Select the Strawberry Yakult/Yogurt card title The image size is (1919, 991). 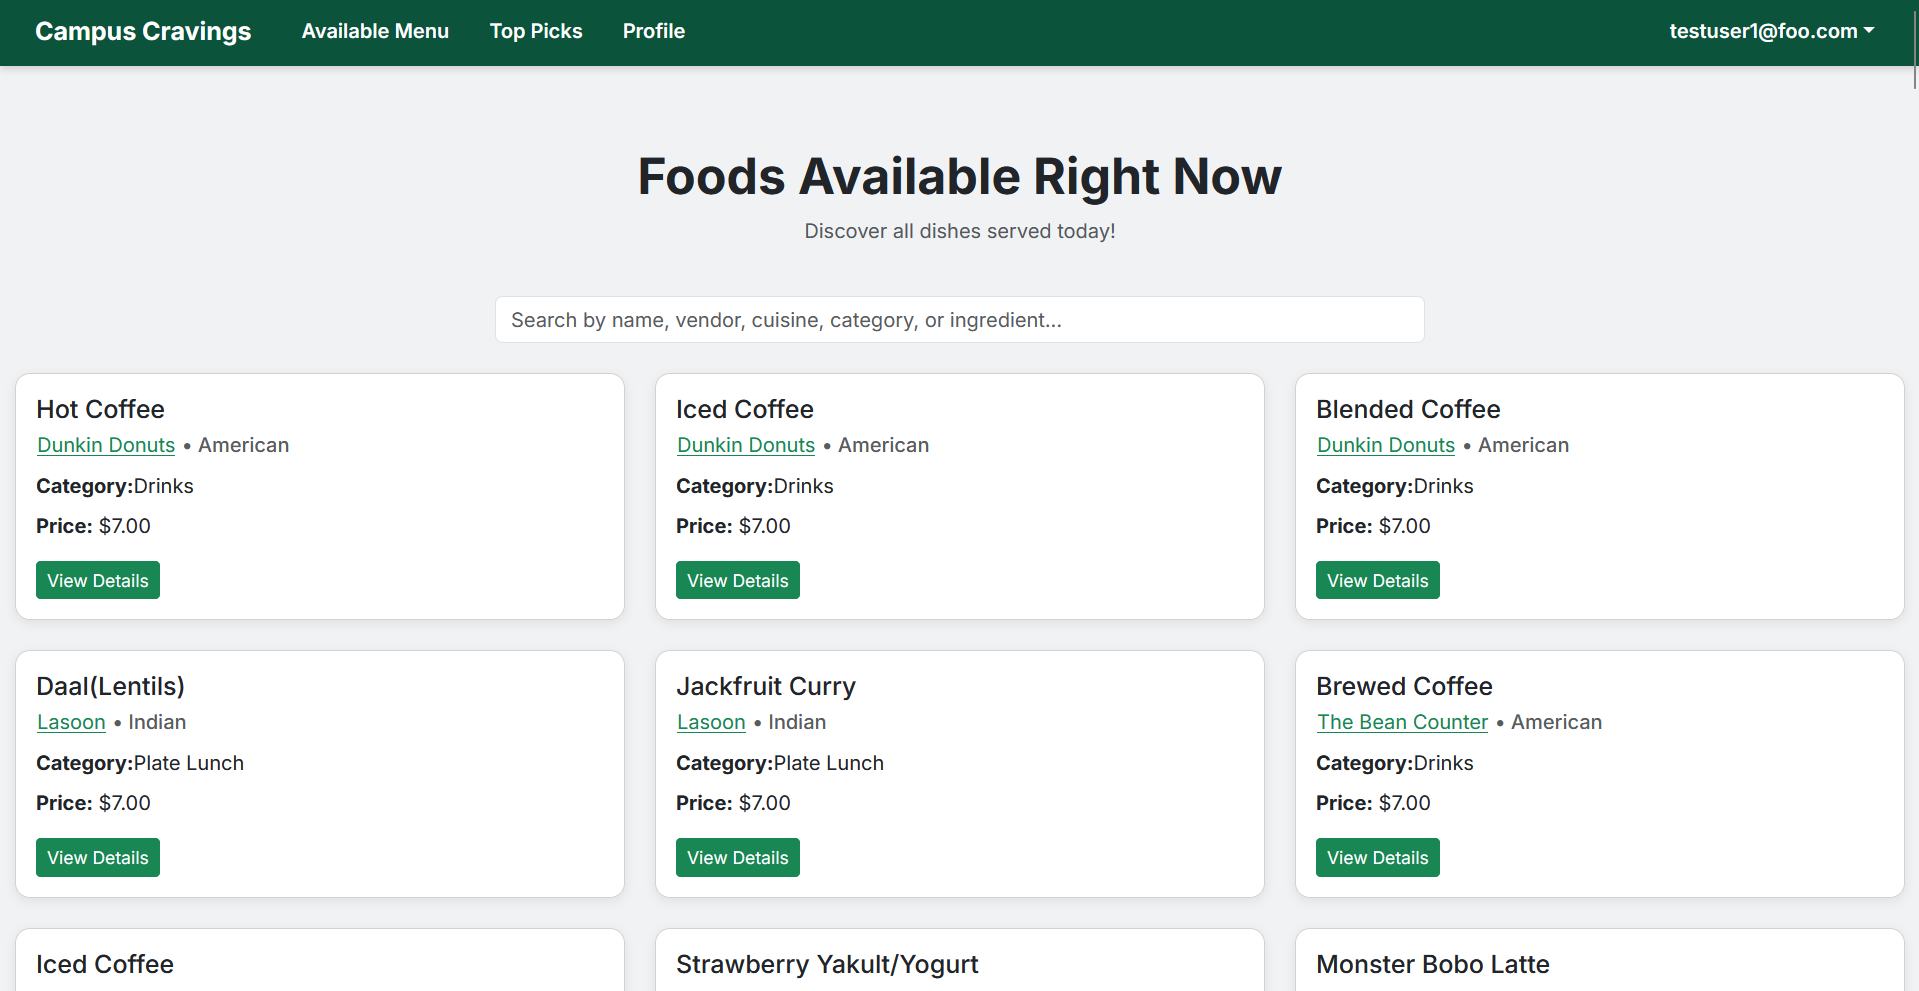coord(827,964)
